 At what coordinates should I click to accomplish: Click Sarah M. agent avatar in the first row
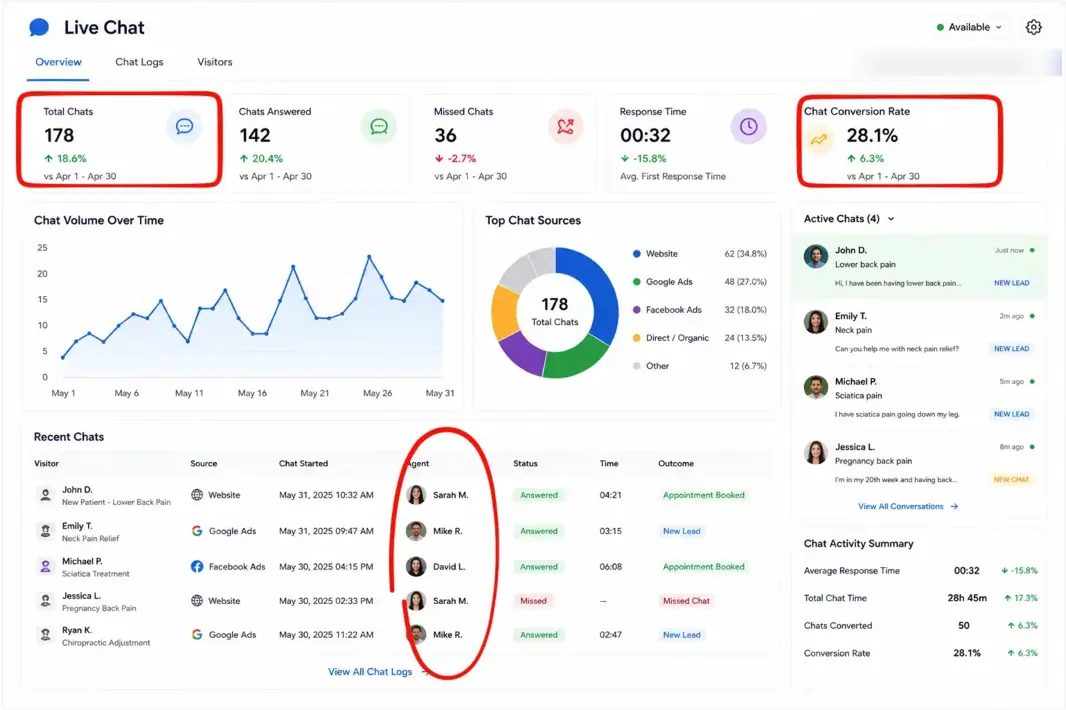(416, 495)
